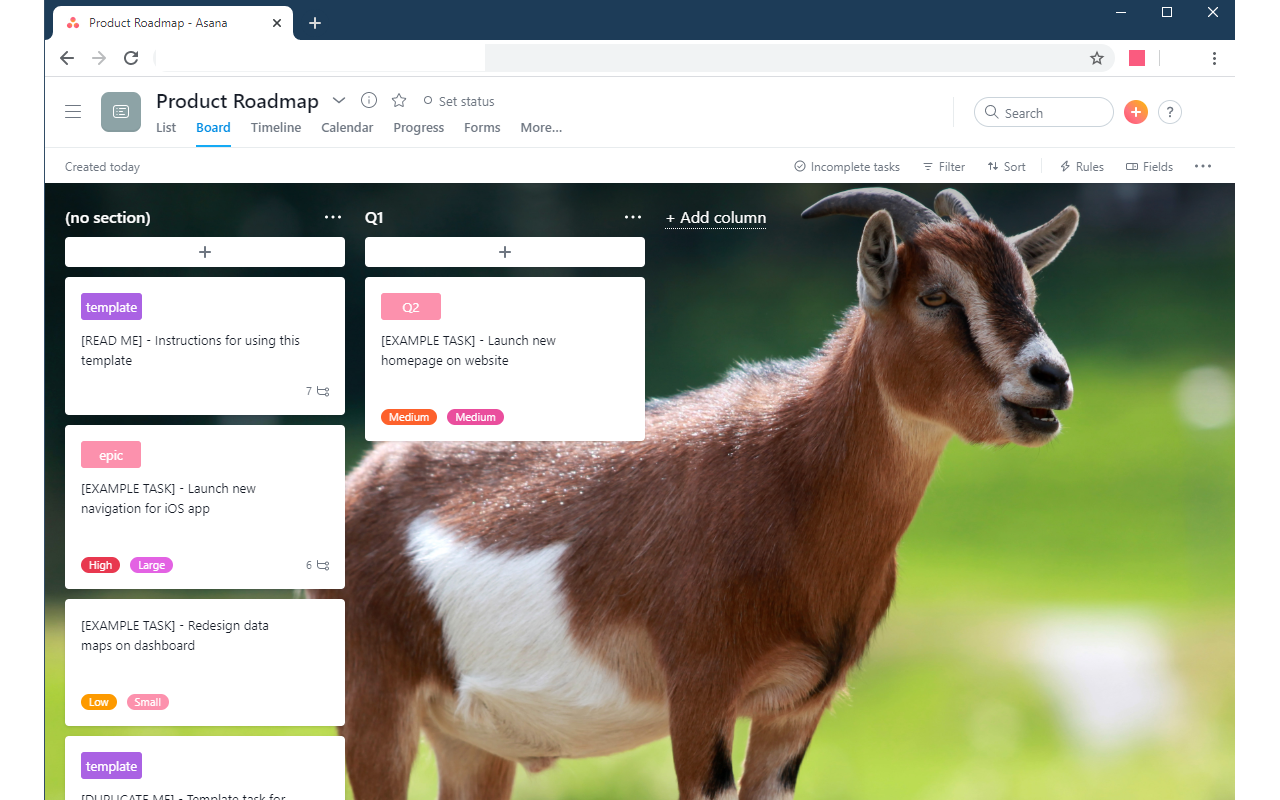Screen dimensions: 1280x800
Task: Click the pink epic tag
Action: [111, 455]
